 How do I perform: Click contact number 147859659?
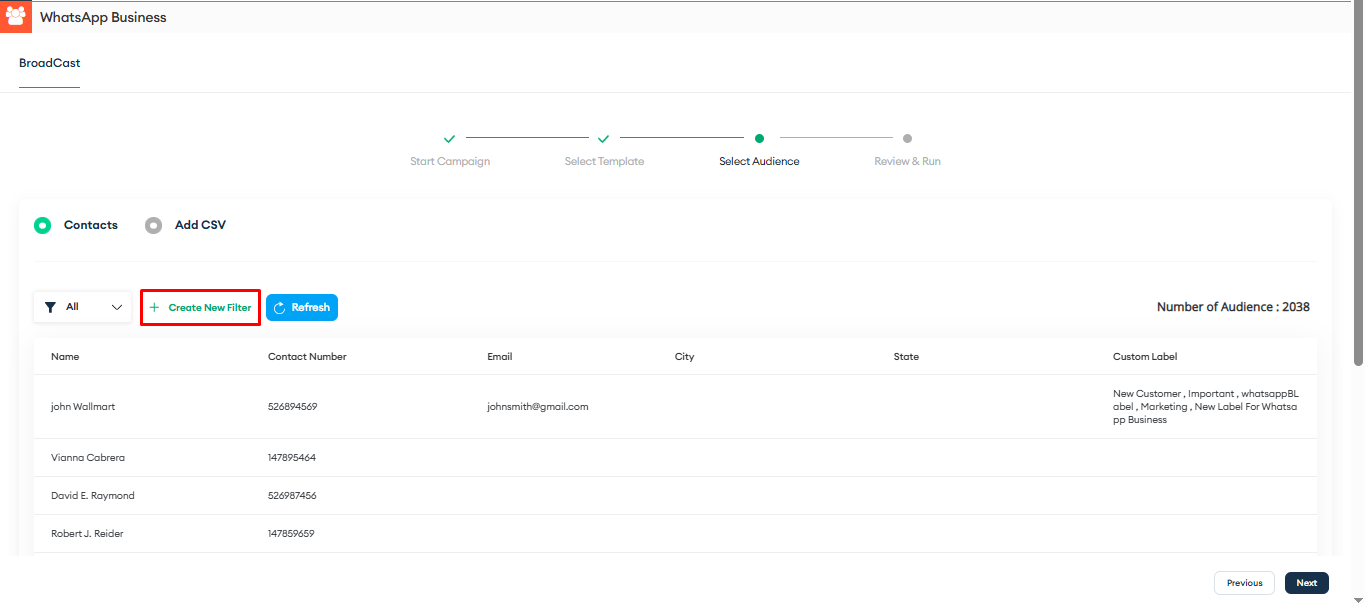coord(291,534)
